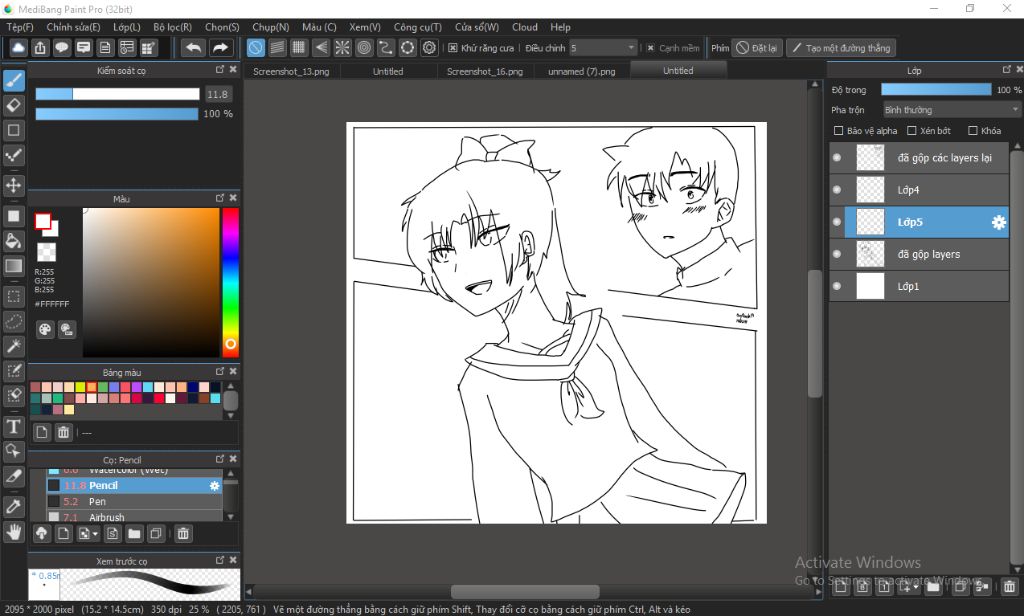Image resolution: width=1024 pixels, height=616 pixels.
Task: Enable the curve snap guide
Action: [386, 48]
